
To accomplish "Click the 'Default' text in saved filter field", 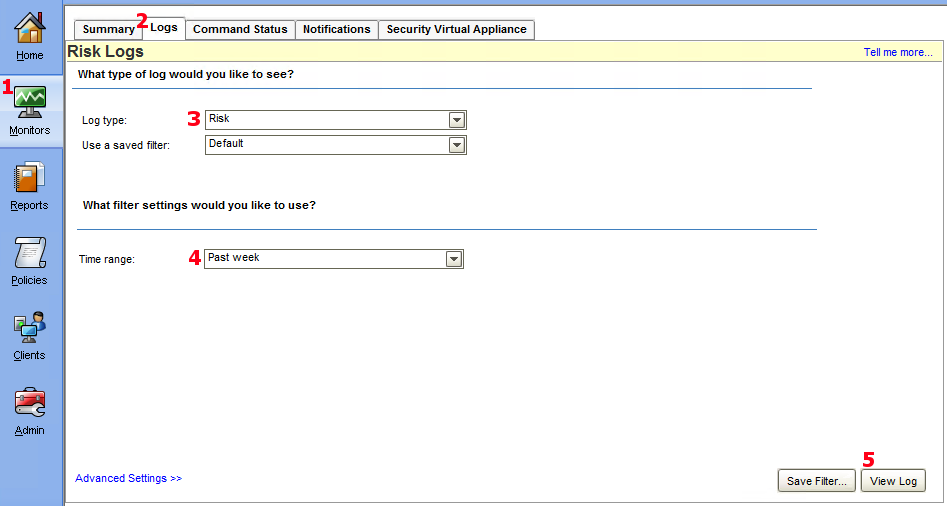I will [x=226, y=144].
